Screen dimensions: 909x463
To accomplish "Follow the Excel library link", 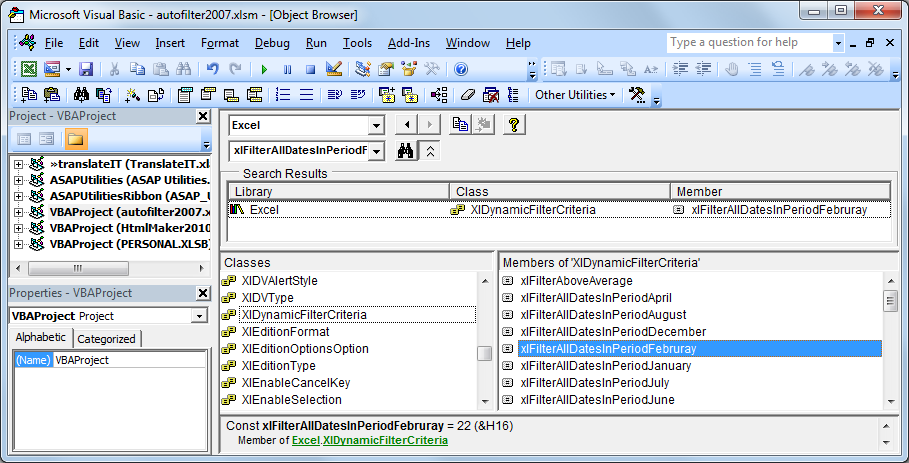I will [306, 440].
